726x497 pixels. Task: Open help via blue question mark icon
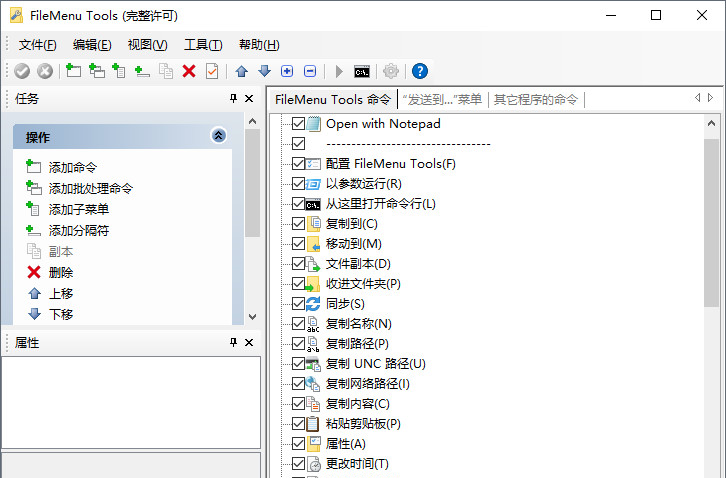(x=419, y=71)
